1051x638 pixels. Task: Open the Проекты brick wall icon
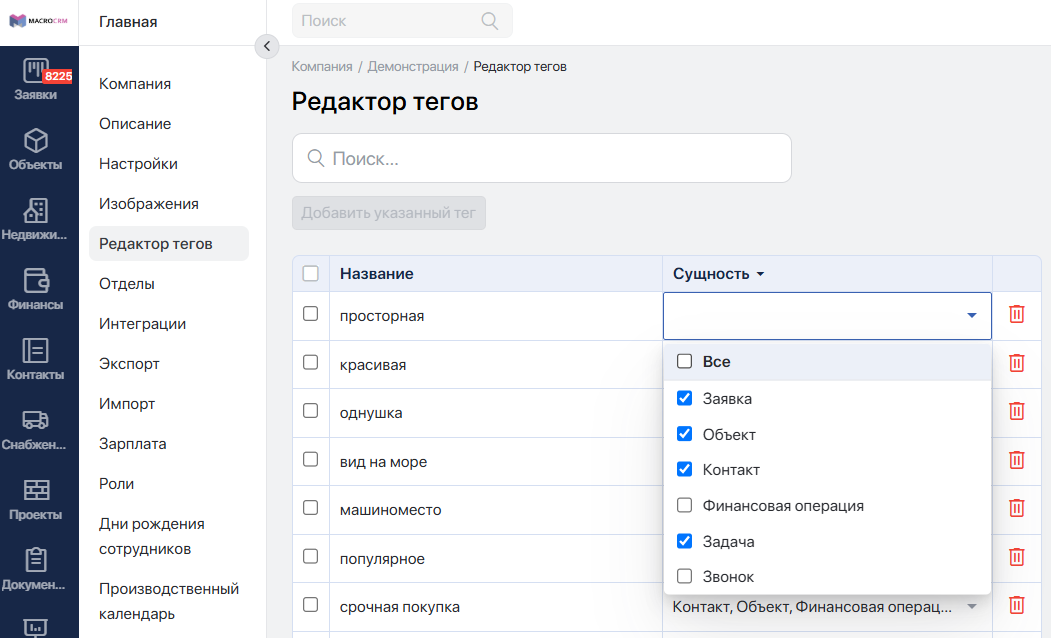[x=36, y=490]
